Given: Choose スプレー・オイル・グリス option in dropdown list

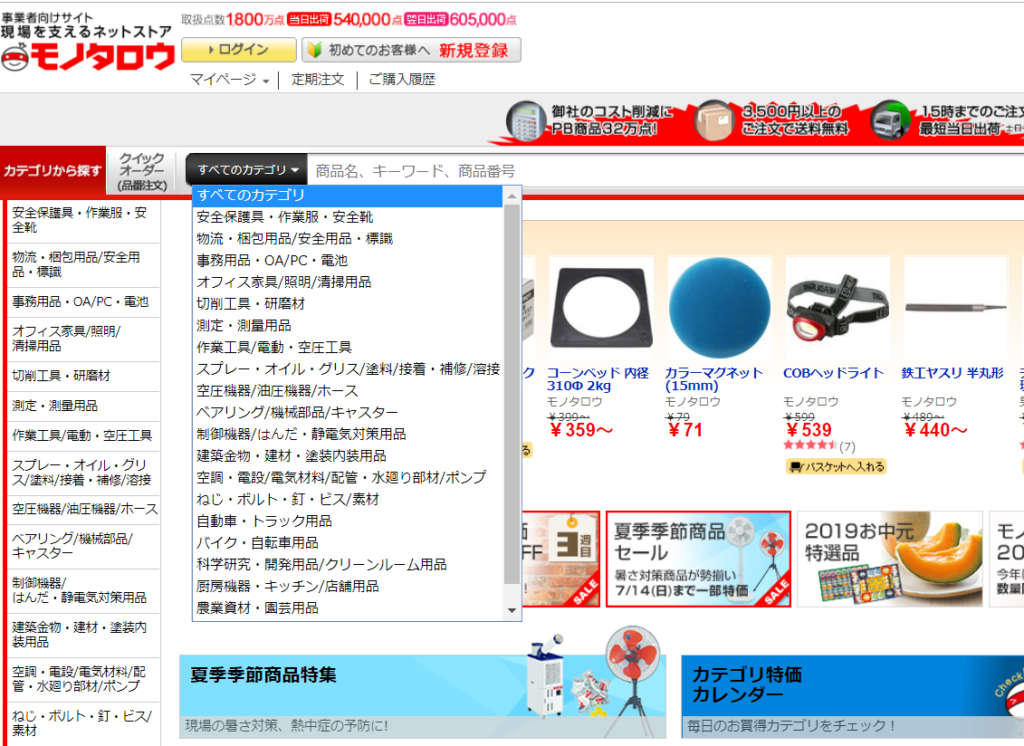Looking at the screenshot, I should (348, 369).
